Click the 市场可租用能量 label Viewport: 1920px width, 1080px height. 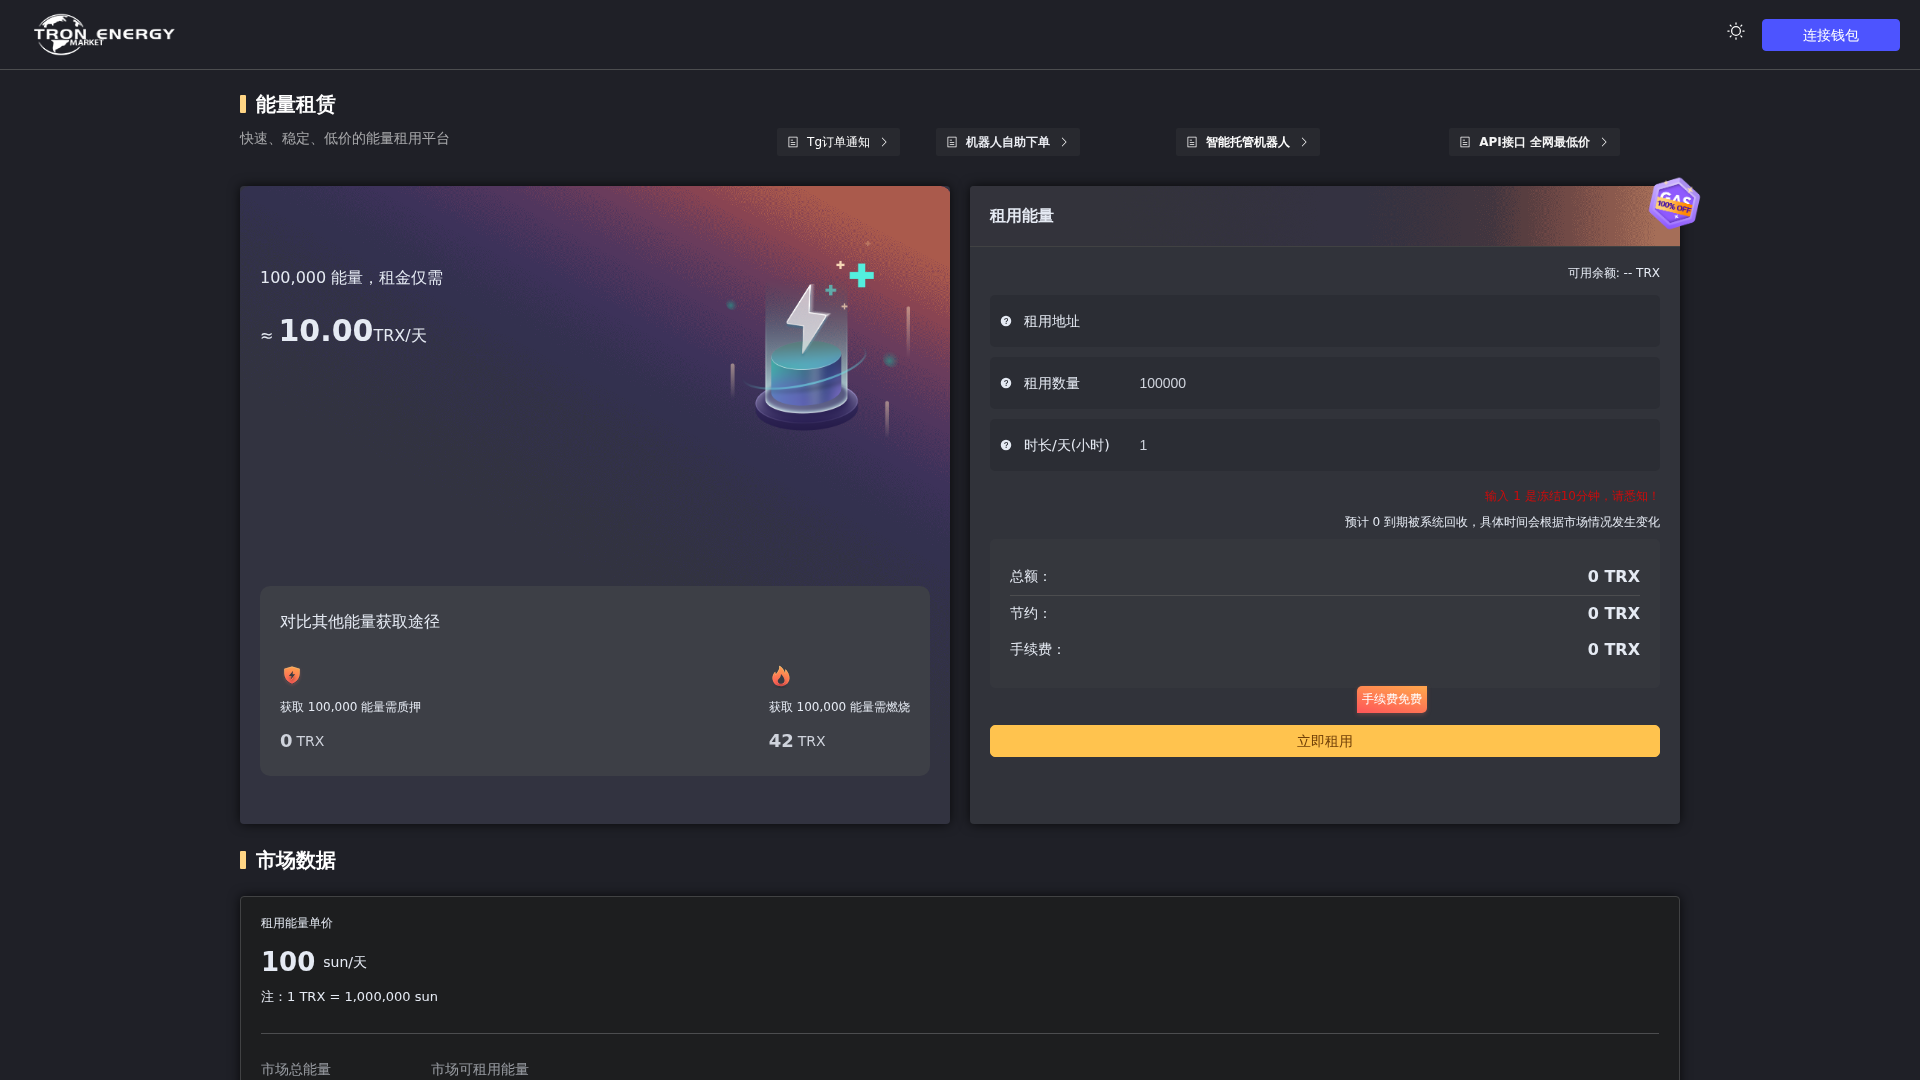480,1069
